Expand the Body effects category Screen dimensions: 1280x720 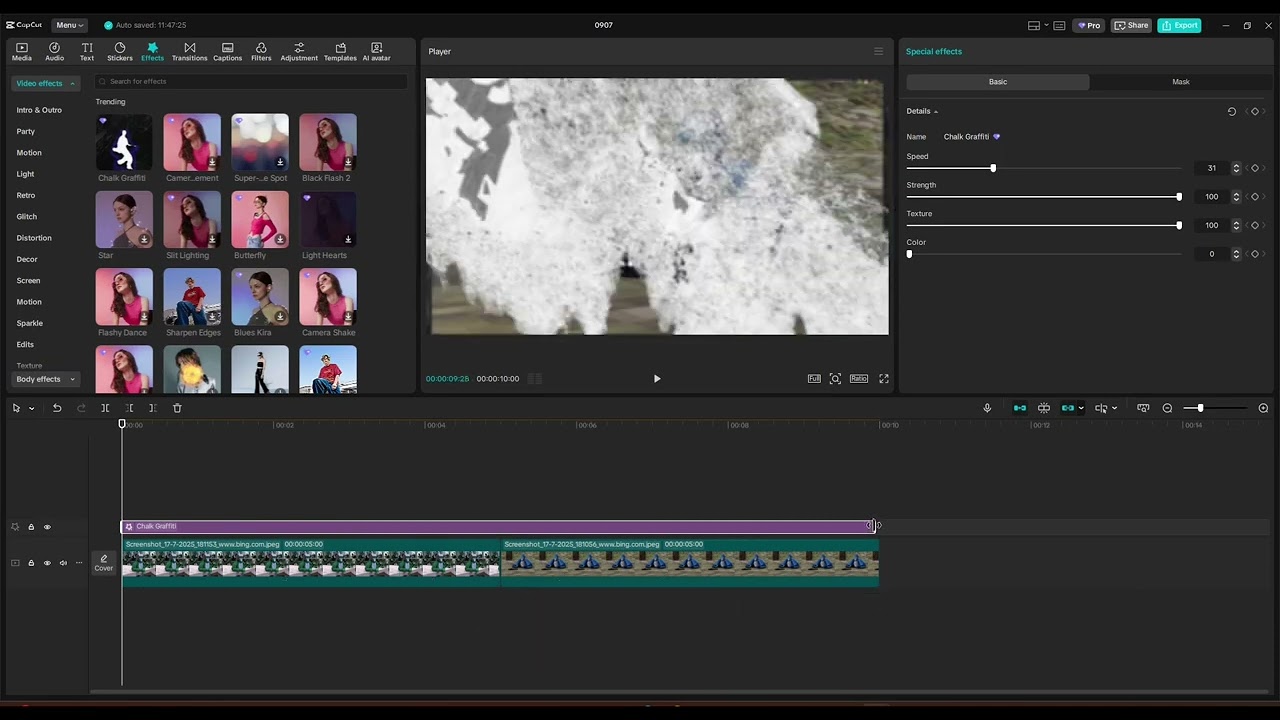(x=45, y=379)
